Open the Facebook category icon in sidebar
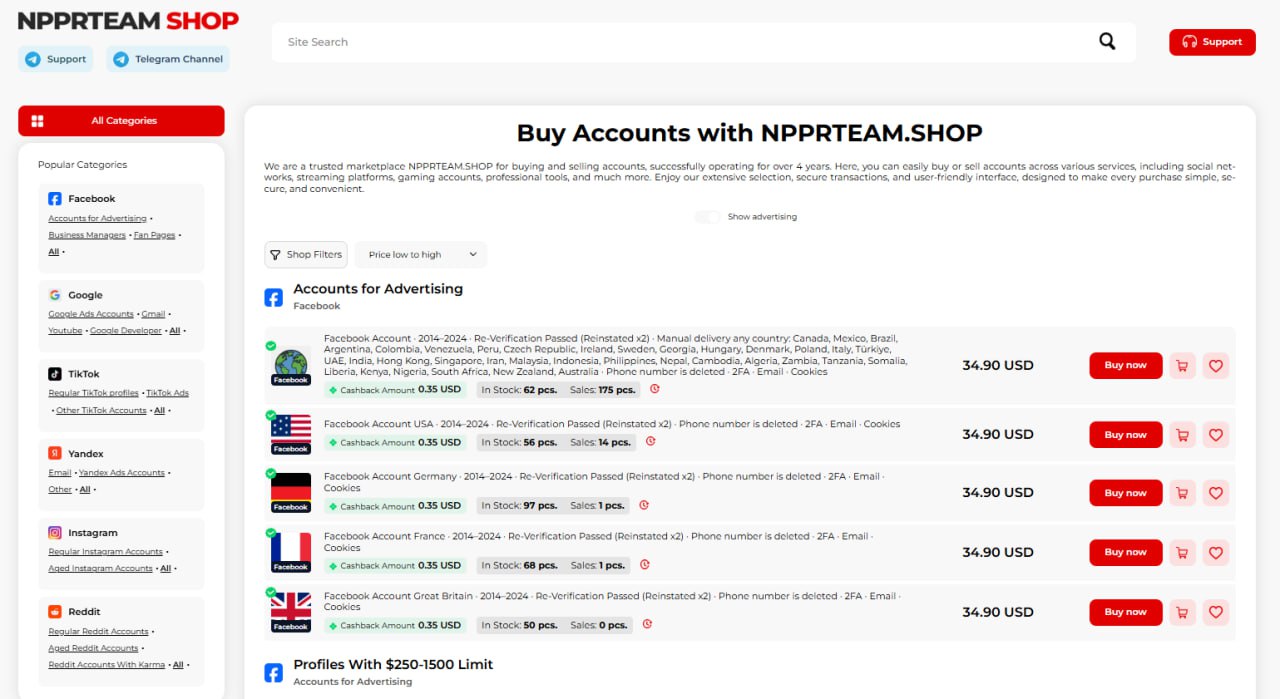 coord(55,199)
